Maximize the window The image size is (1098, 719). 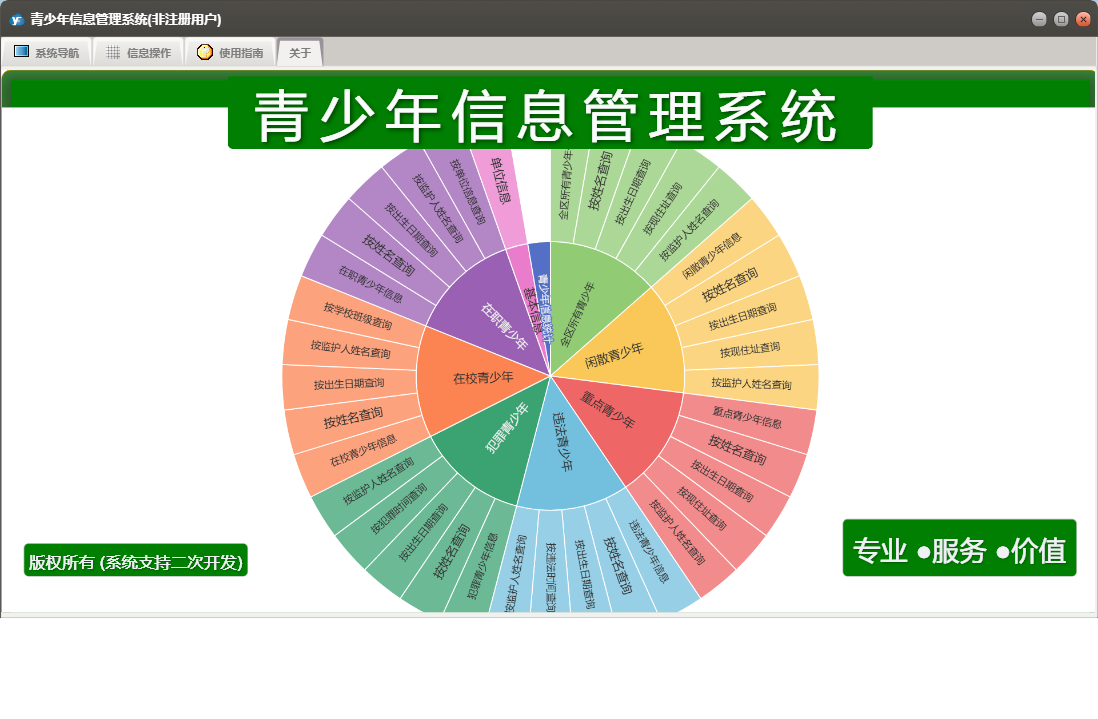pyautogui.click(x=1061, y=19)
